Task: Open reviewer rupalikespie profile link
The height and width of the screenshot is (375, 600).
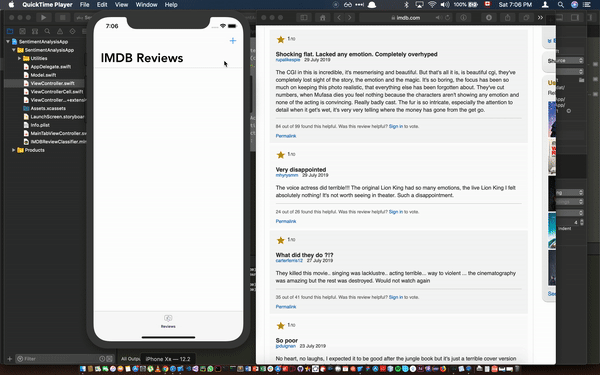Action: point(288,60)
